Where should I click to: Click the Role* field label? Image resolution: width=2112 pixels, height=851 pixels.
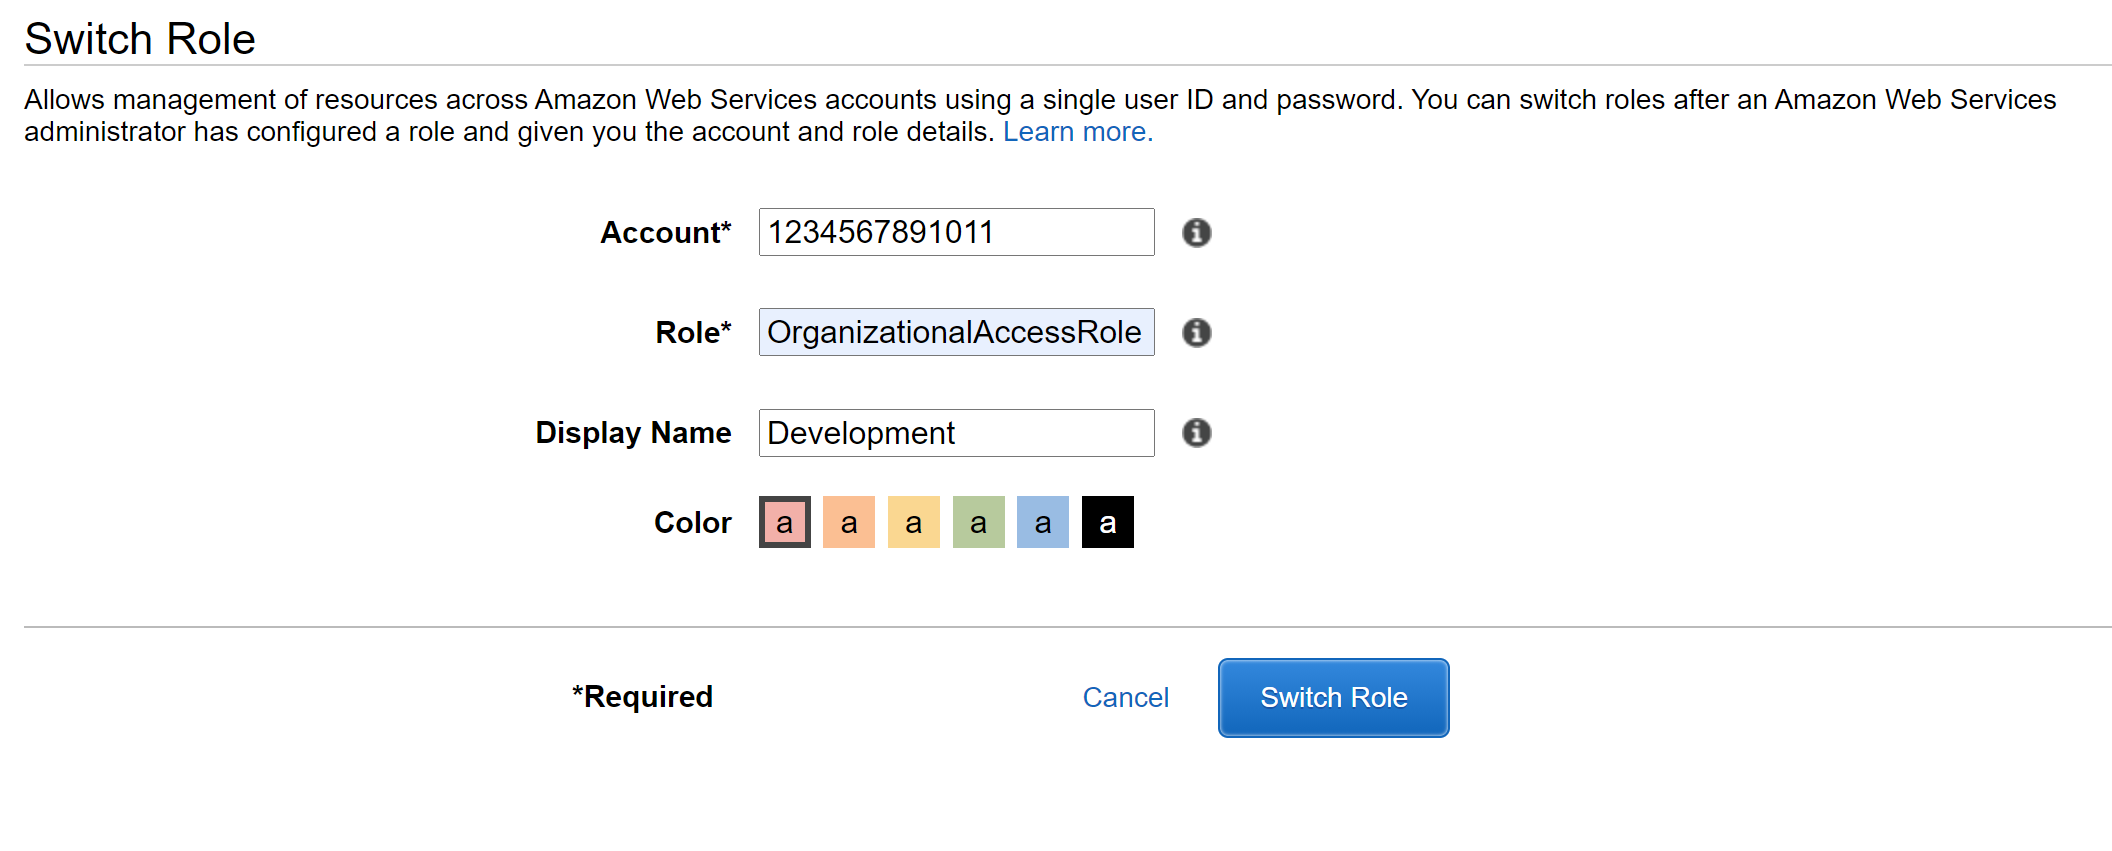pos(694,332)
